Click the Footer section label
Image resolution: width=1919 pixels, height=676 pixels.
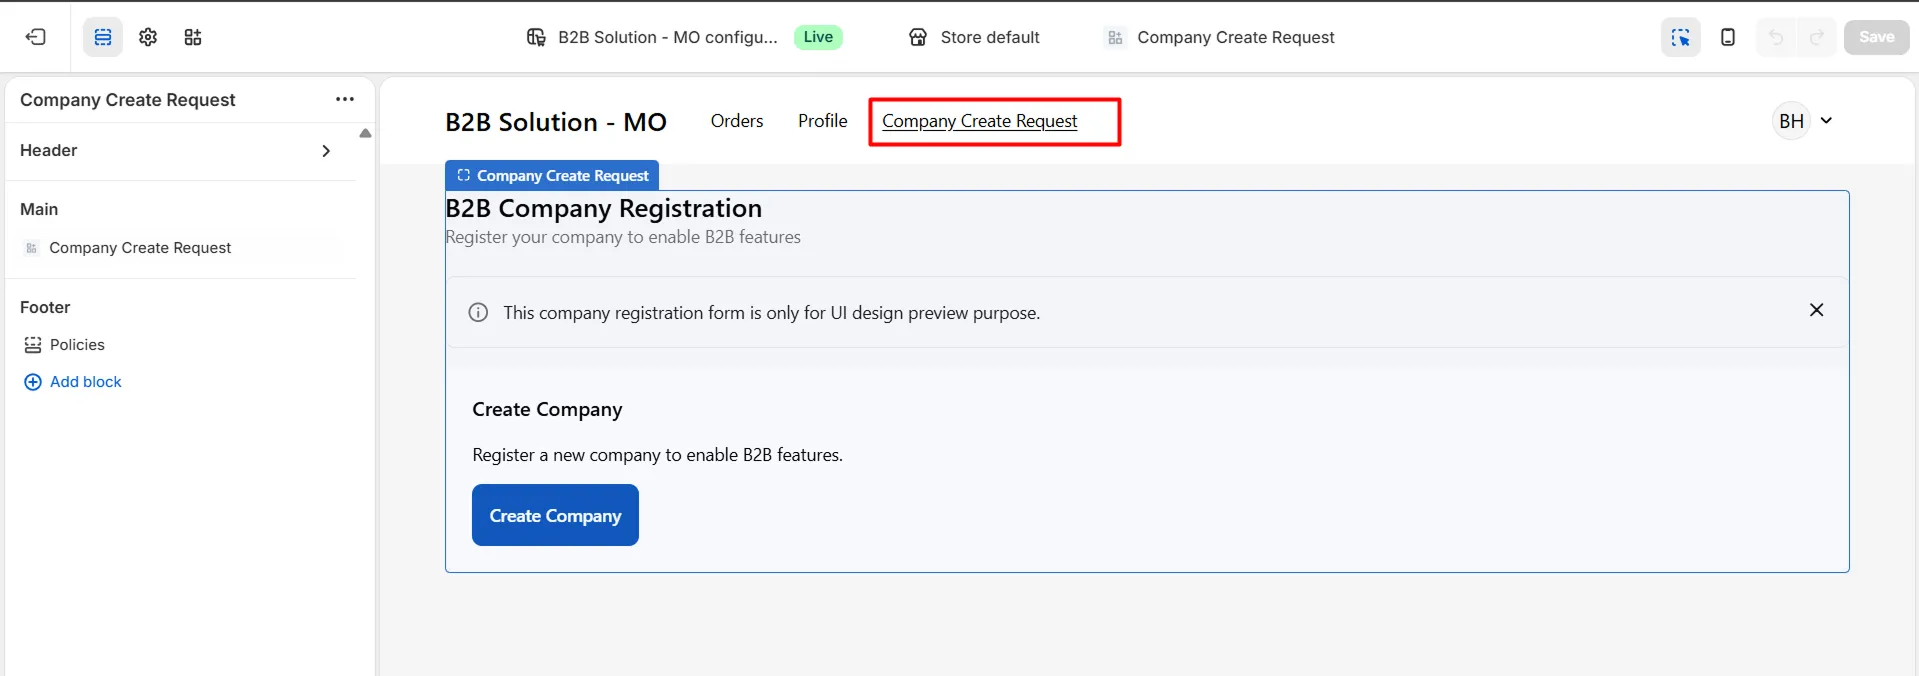coord(45,307)
